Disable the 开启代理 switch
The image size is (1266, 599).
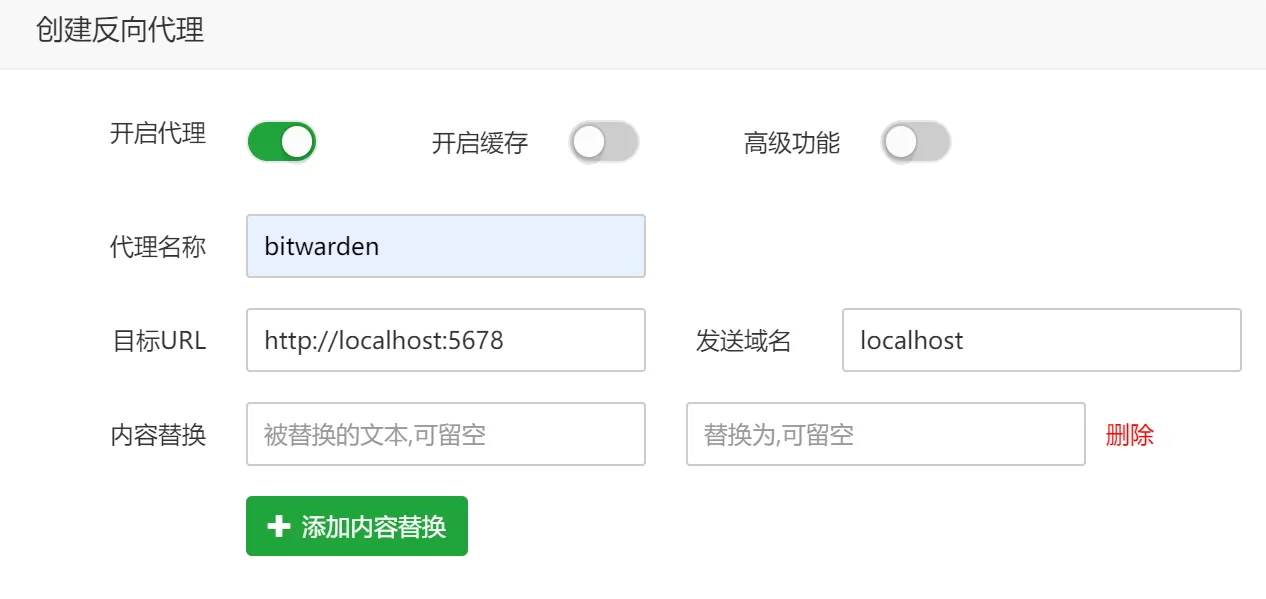click(x=282, y=142)
